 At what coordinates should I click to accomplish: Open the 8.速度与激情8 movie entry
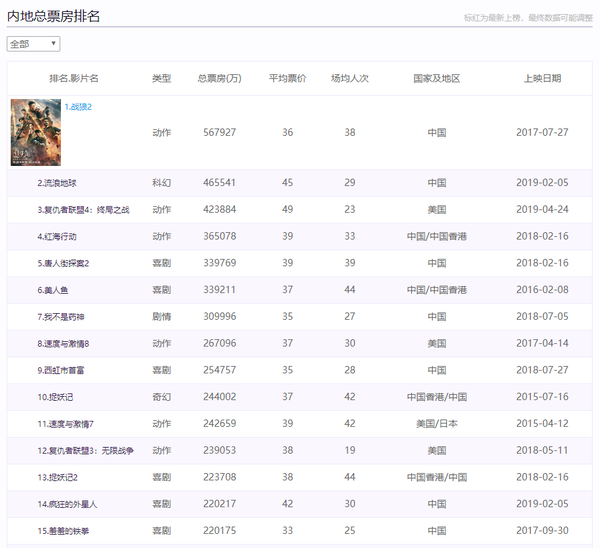(63, 344)
